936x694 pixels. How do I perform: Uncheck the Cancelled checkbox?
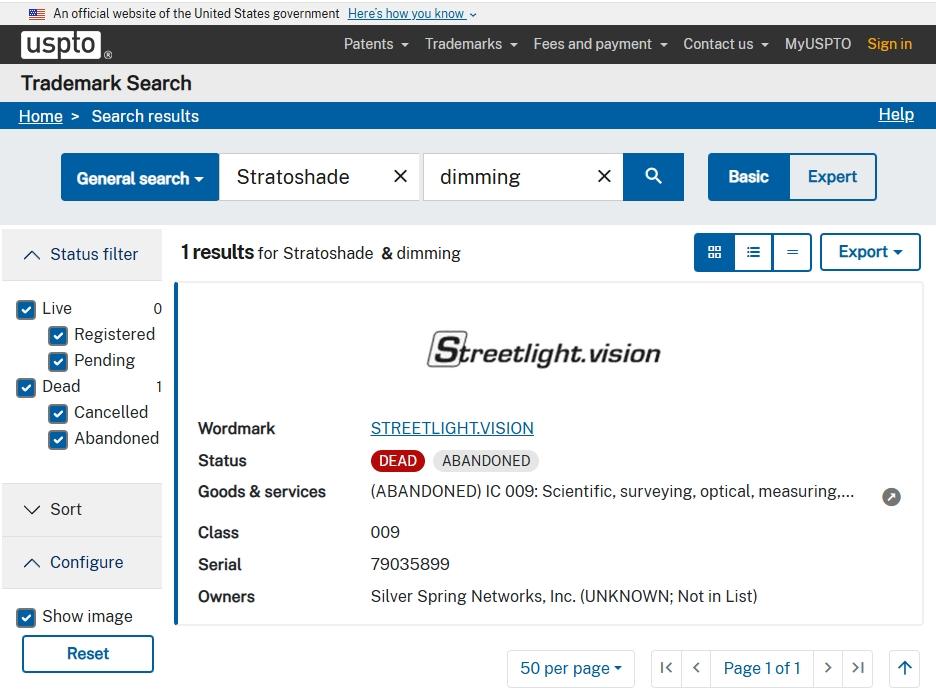coord(58,413)
